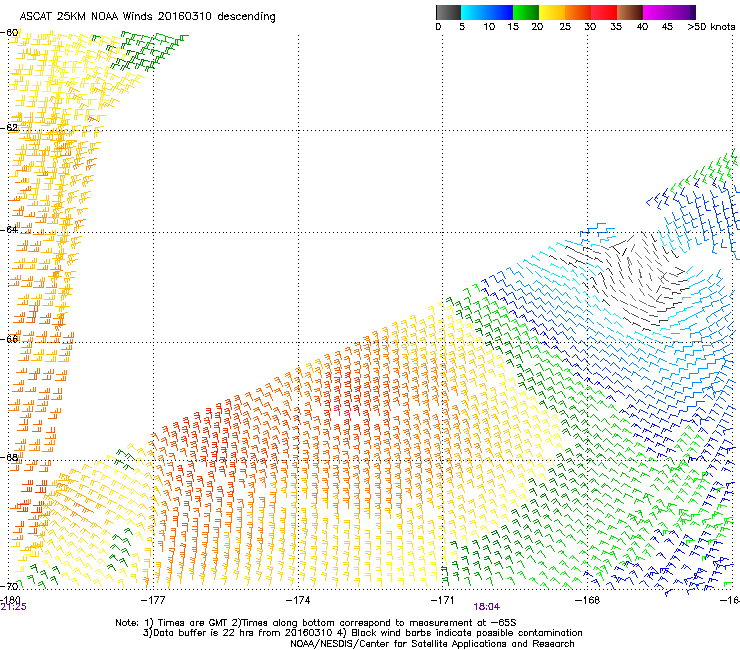Click the dark green wind barbs near -60 latitude

pos(147,51)
